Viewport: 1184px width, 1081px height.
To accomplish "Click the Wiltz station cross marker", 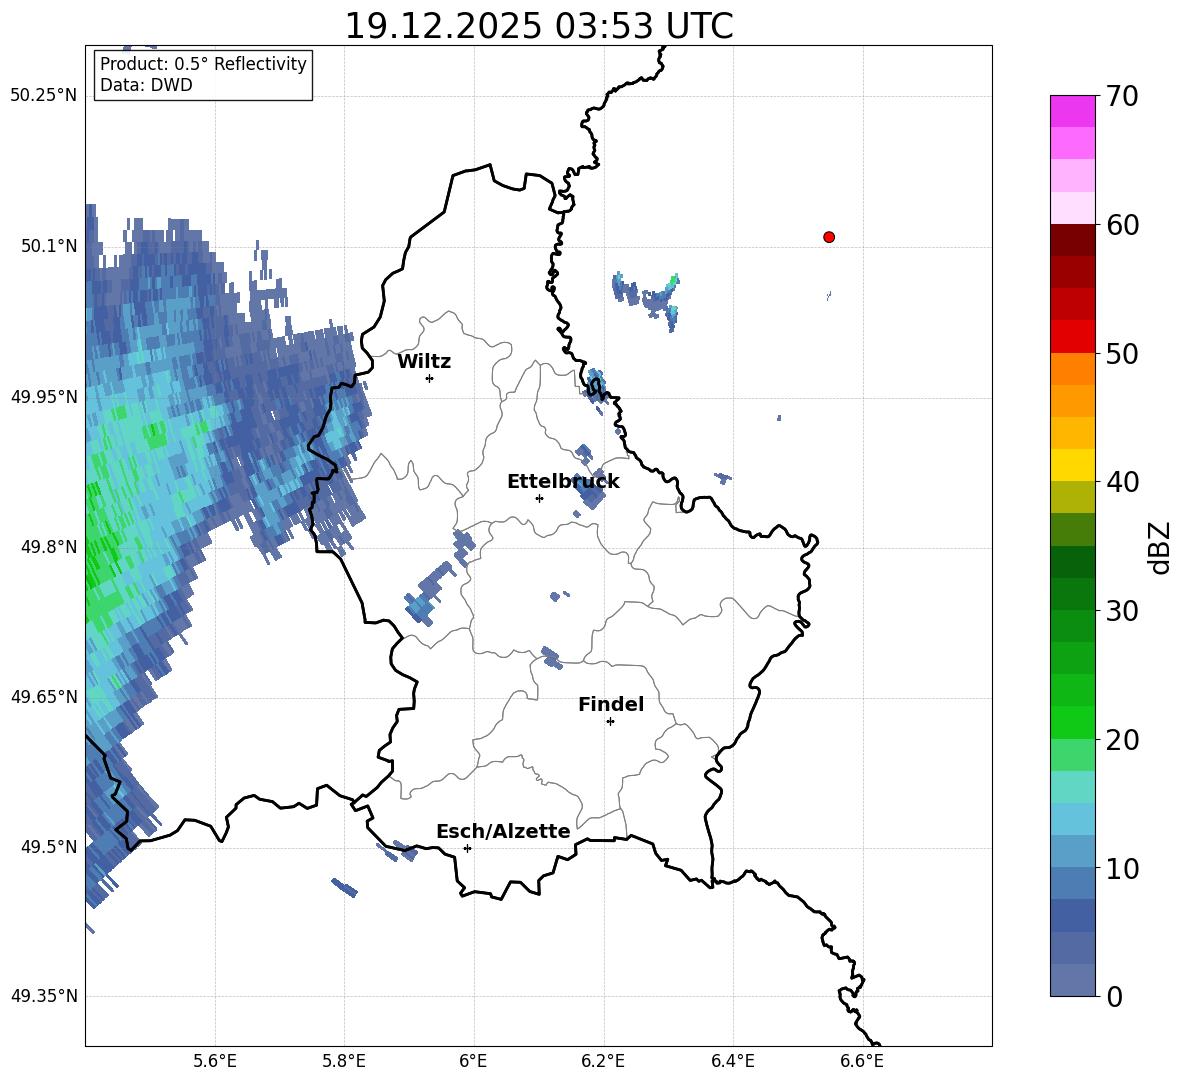I will pyautogui.click(x=430, y=378).
